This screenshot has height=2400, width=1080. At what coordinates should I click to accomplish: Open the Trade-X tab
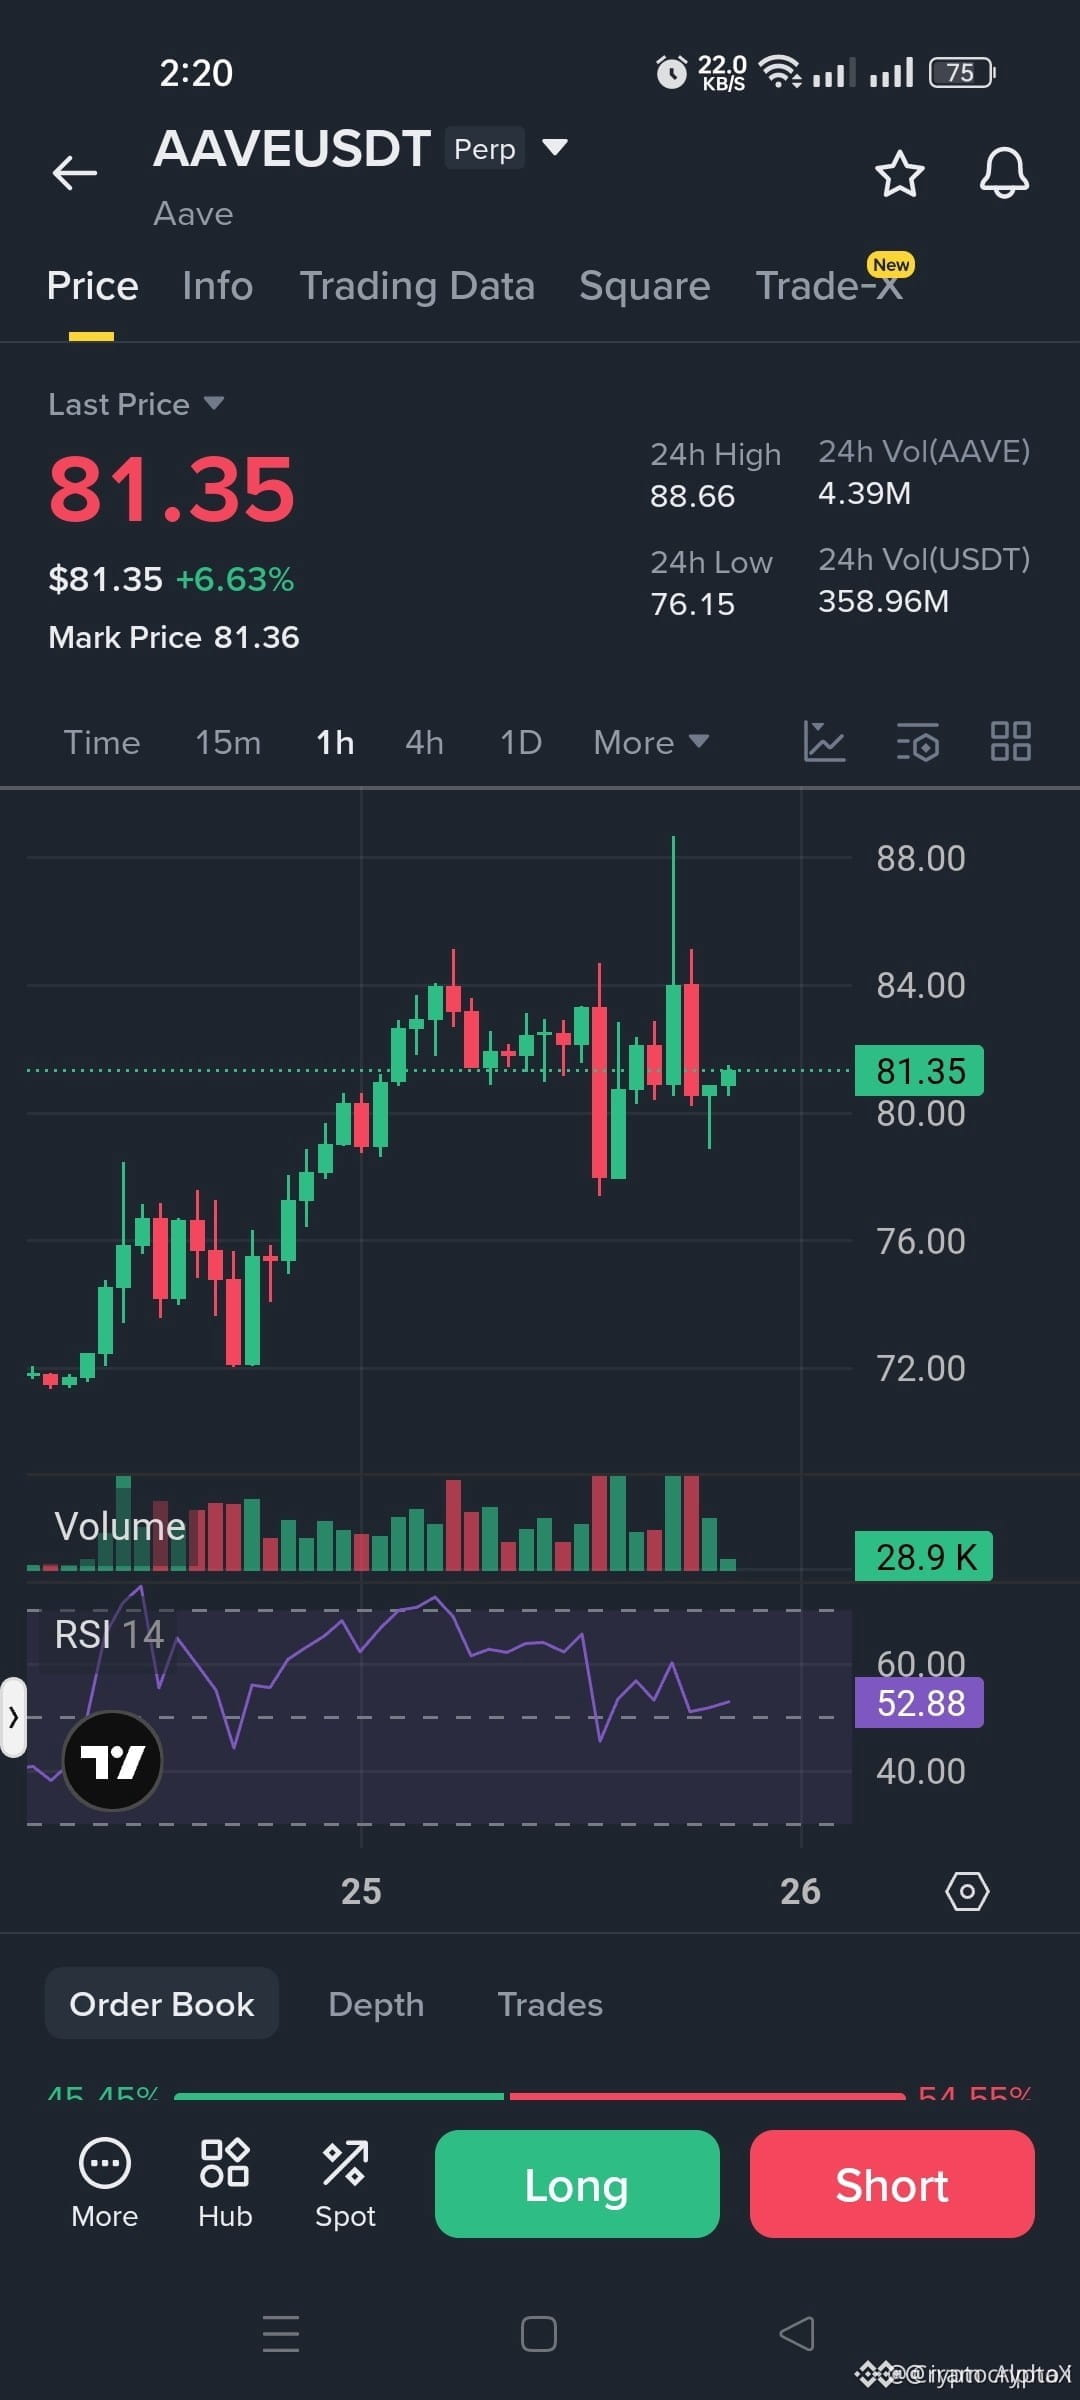[829, 286]
